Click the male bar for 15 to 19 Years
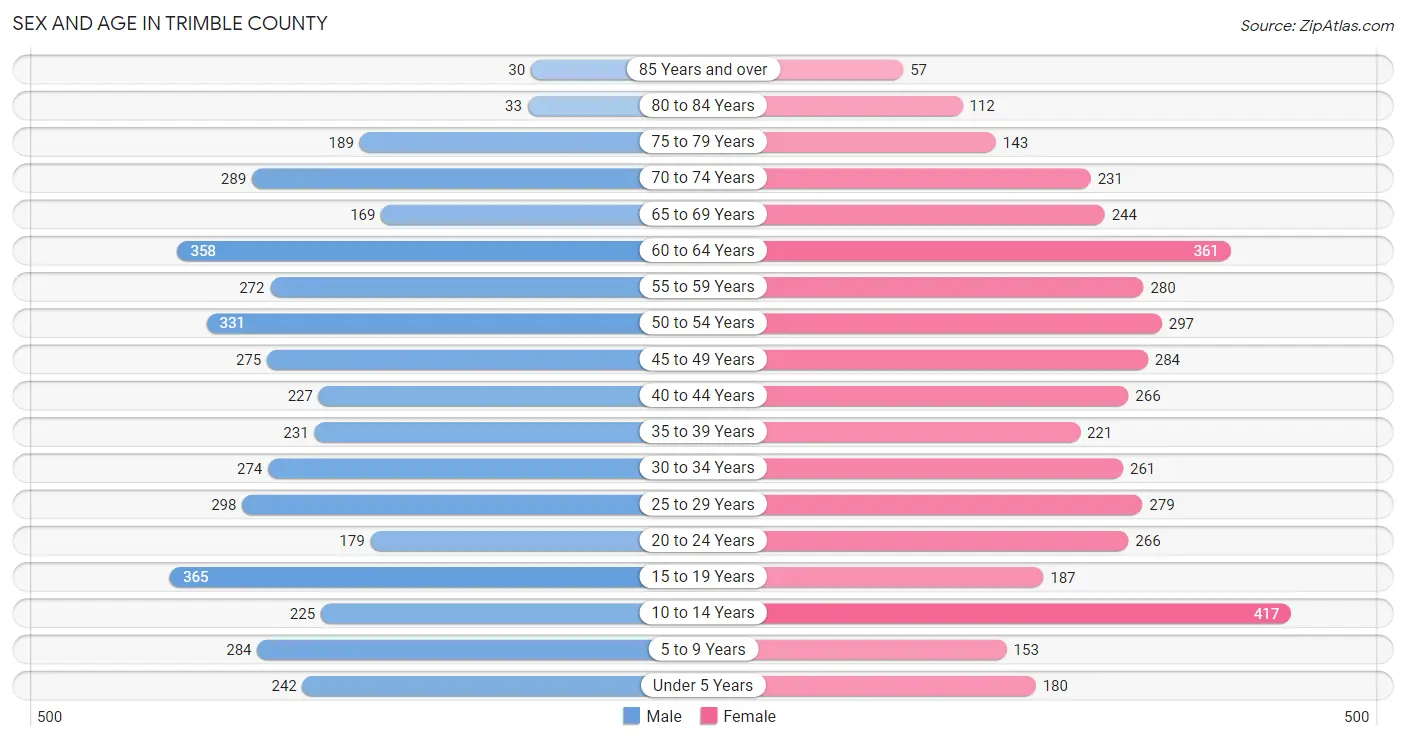Image resolution: width=1406 pixels, height=741 pixels. (x=407, y=577)
